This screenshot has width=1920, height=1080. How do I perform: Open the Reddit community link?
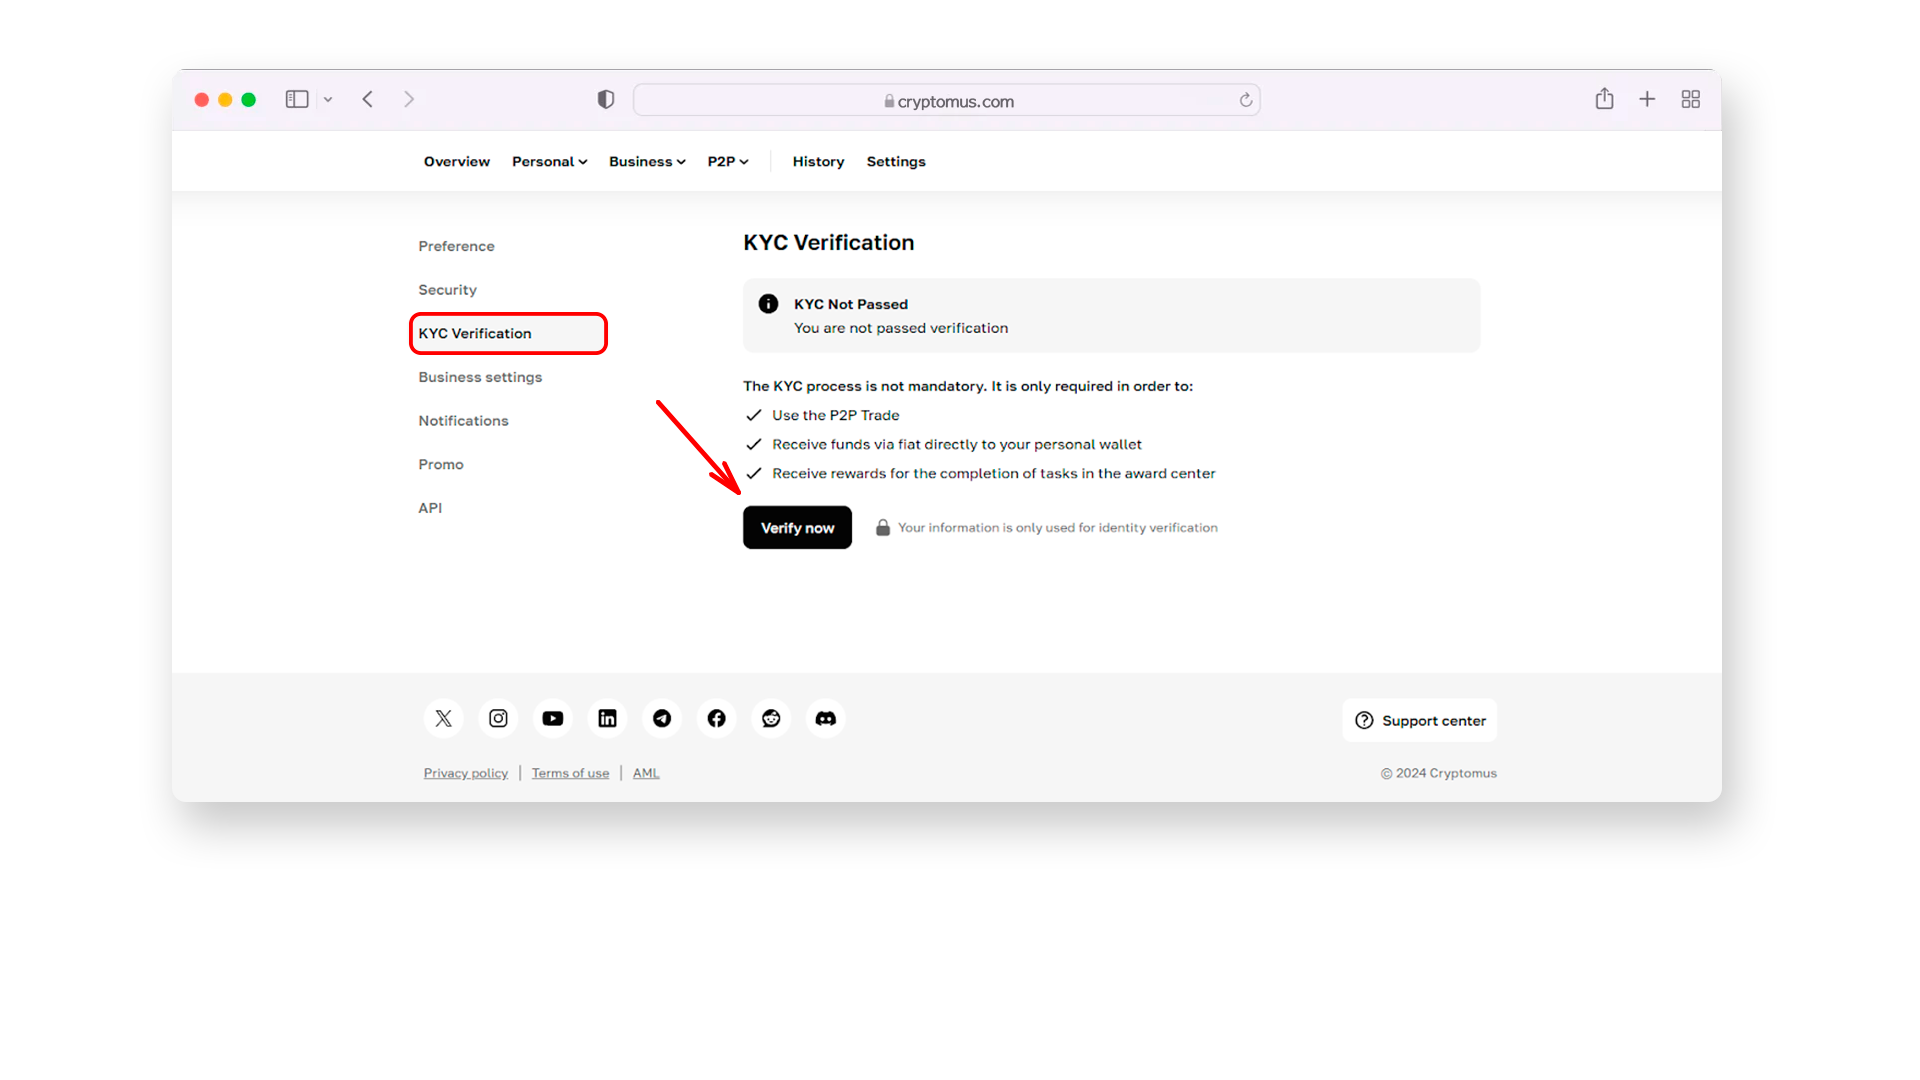click(771, 719)
